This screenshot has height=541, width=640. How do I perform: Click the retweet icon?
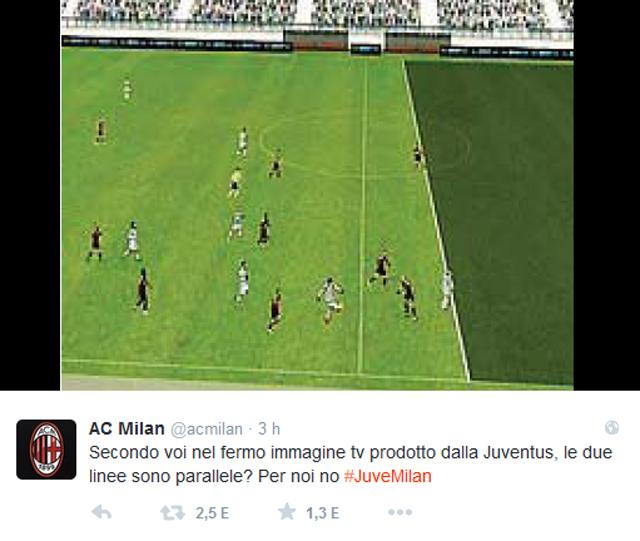(172, 512)
